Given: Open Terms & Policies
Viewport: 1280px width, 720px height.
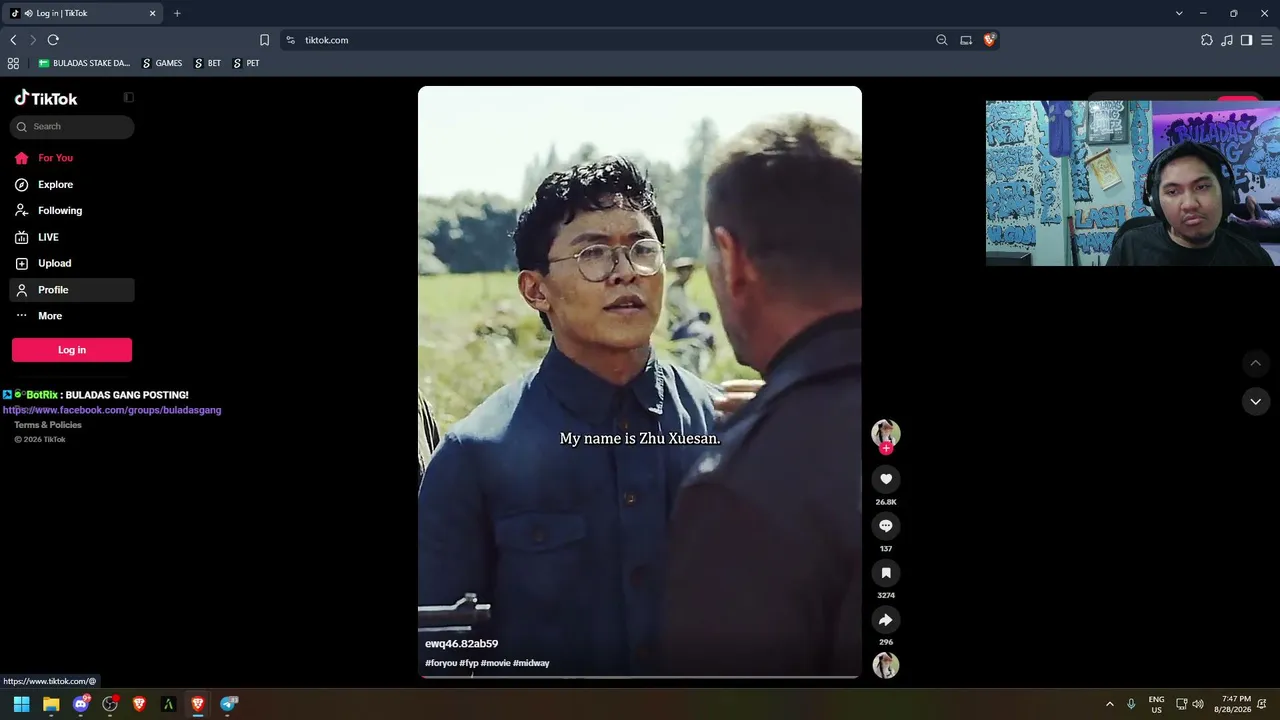Looking at the screenshot, I should pyautogui.click(x=48, y=425).
